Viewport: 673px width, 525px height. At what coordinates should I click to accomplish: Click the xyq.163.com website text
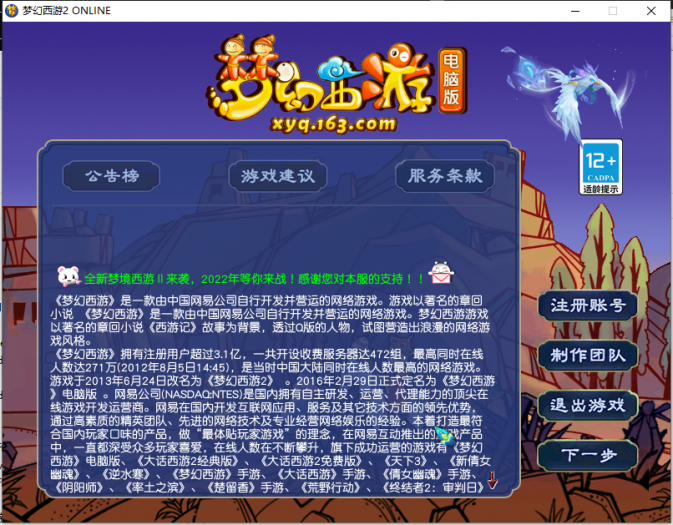[x=334, y=124]
